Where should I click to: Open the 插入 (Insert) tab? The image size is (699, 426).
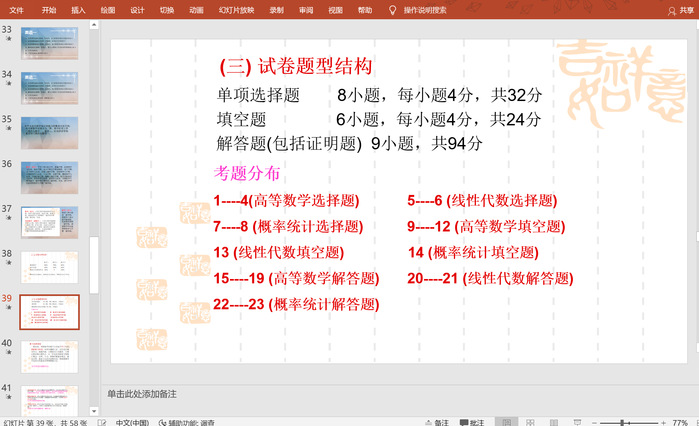point(78,9)
